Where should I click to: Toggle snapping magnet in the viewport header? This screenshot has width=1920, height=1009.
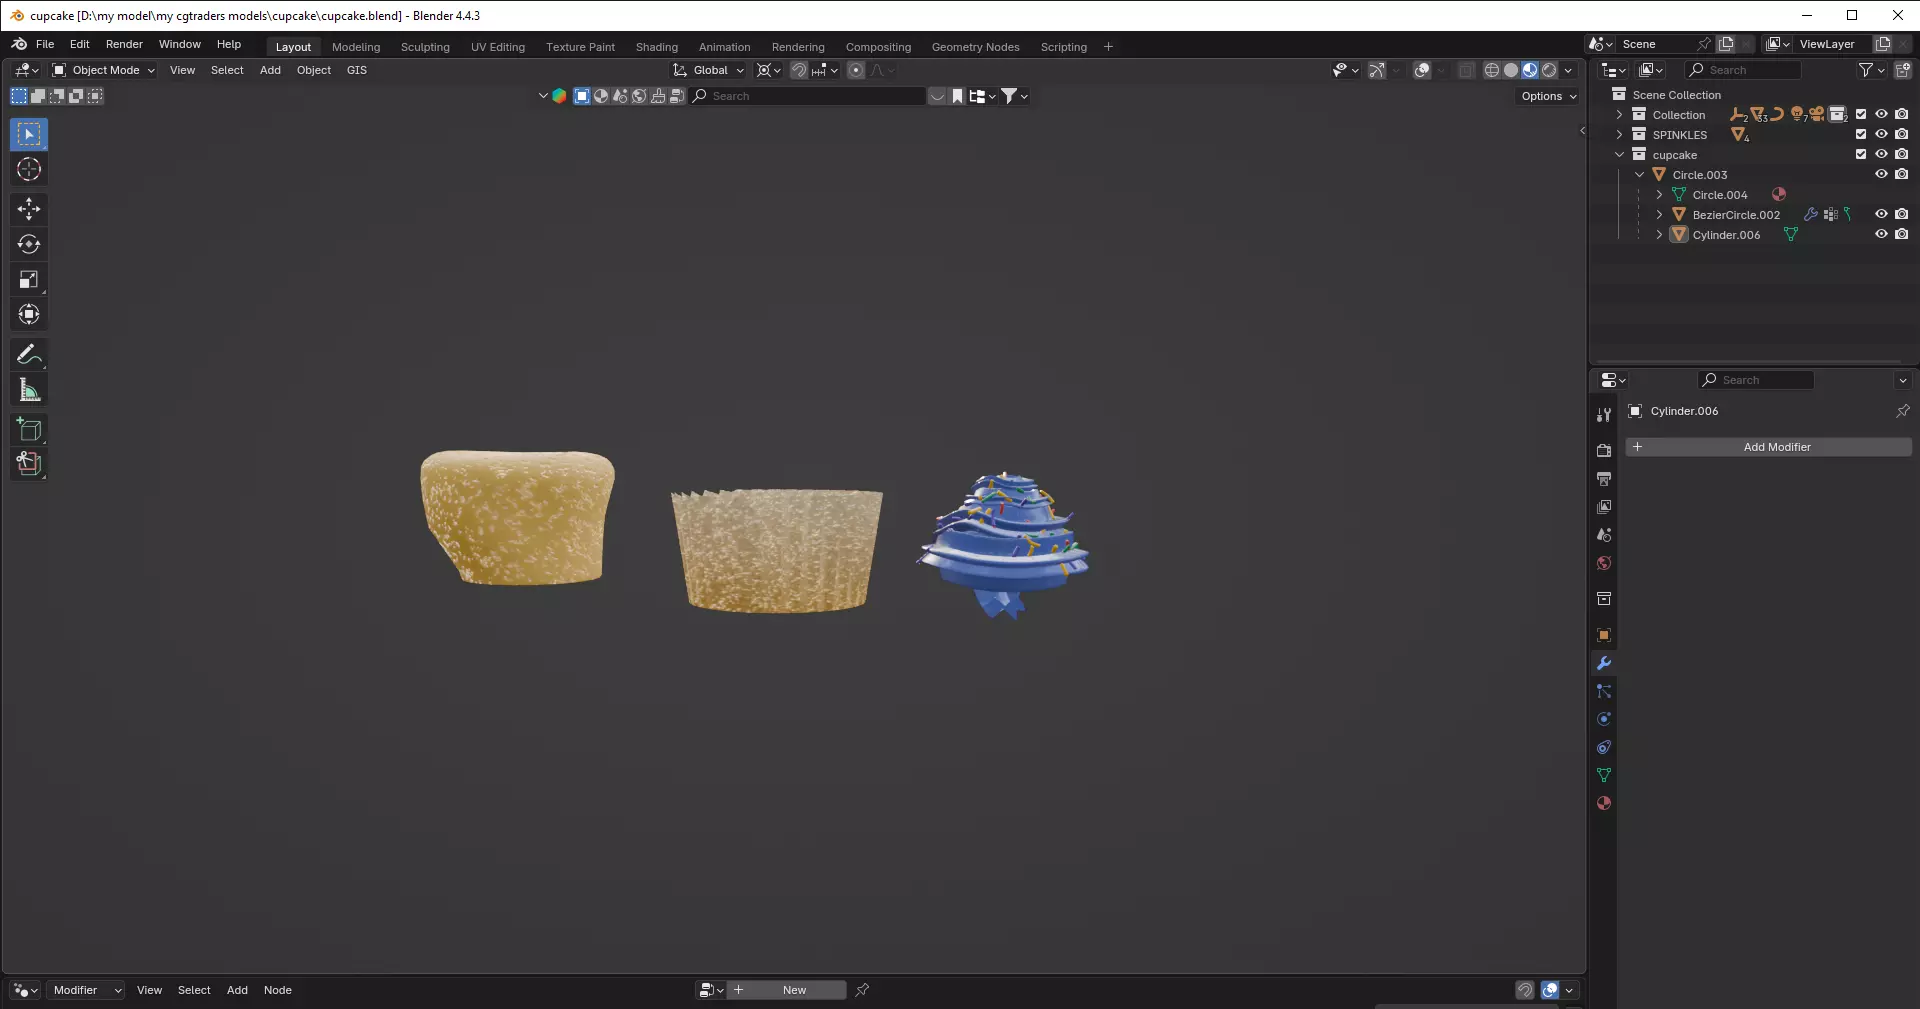pyautogui.click(x=798, y=70)
